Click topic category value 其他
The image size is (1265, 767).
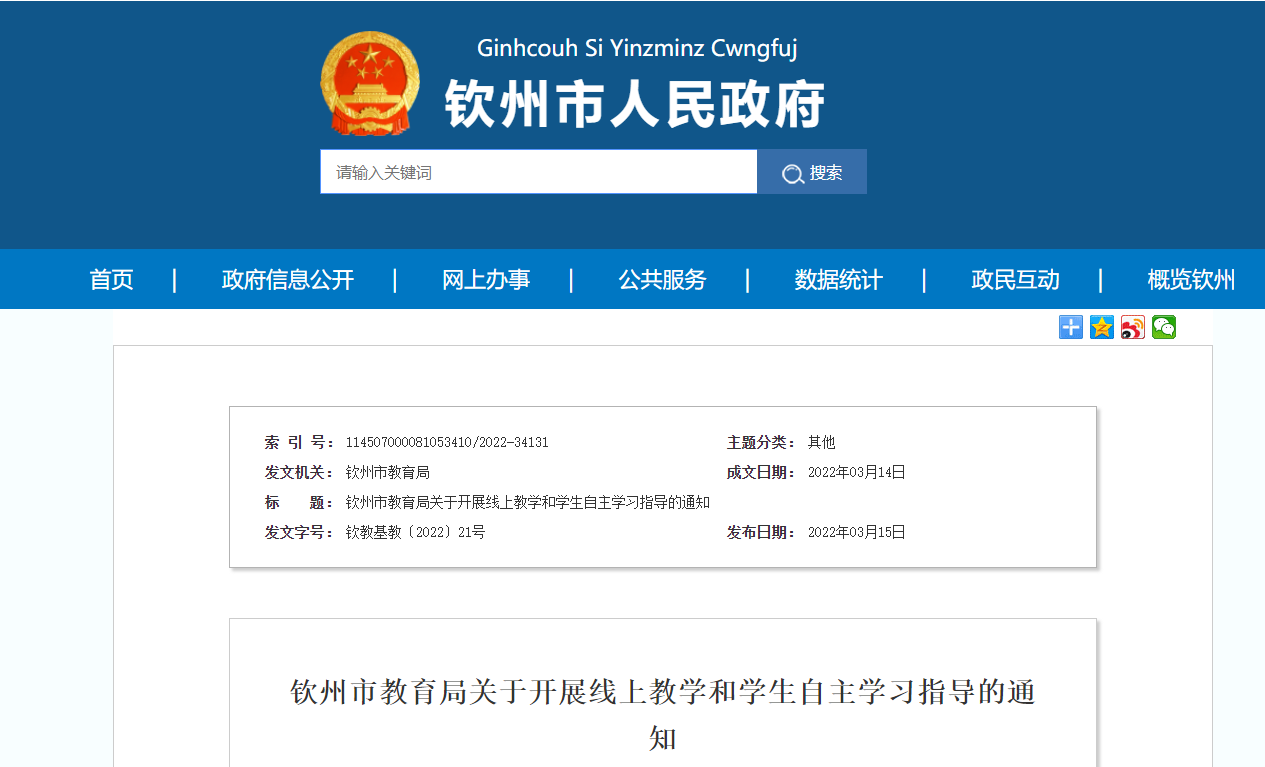(x=821, y=443)
